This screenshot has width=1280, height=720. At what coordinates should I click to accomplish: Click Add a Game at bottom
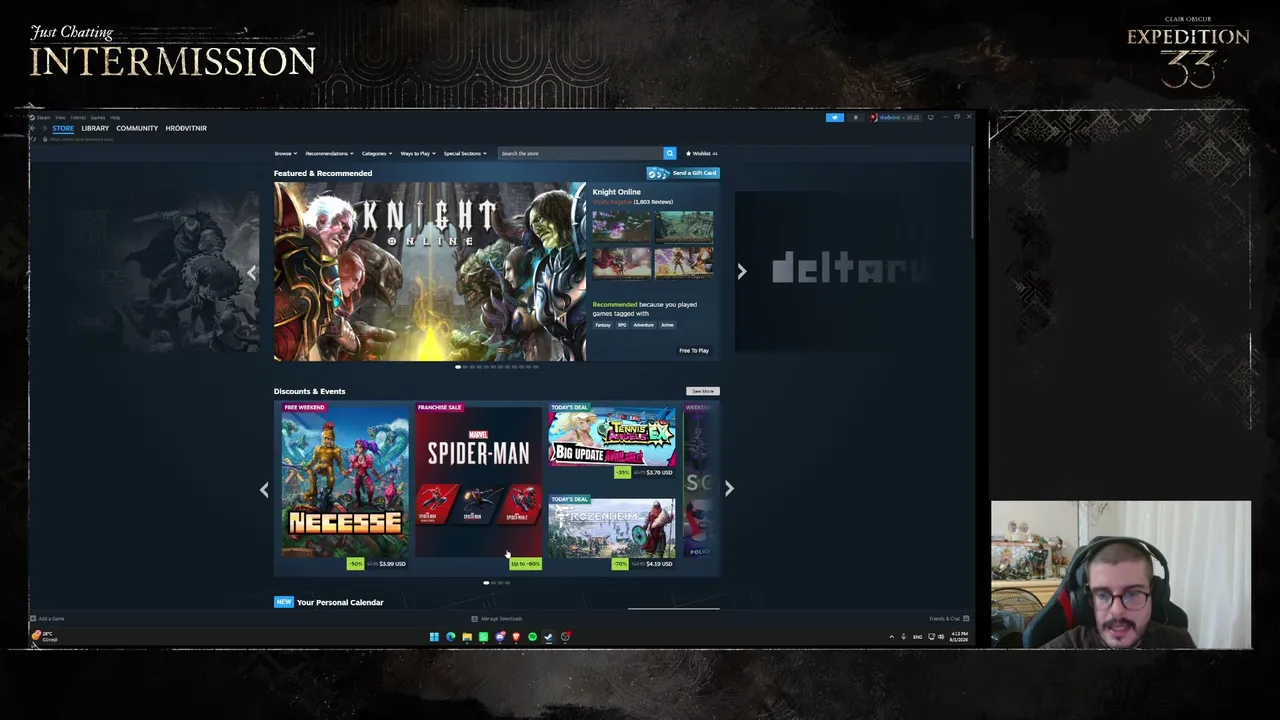tap(47, 619)
